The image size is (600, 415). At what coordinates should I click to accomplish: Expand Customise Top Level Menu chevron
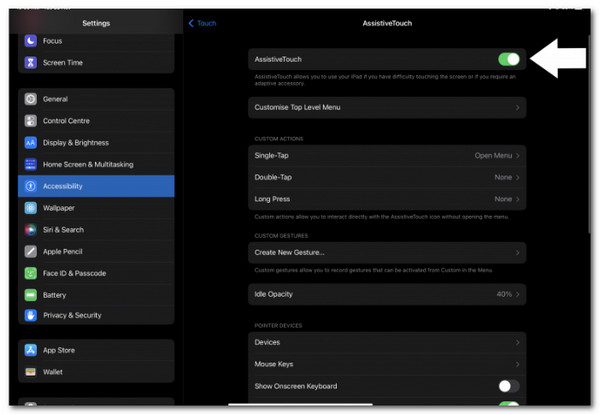coord(517,107)
